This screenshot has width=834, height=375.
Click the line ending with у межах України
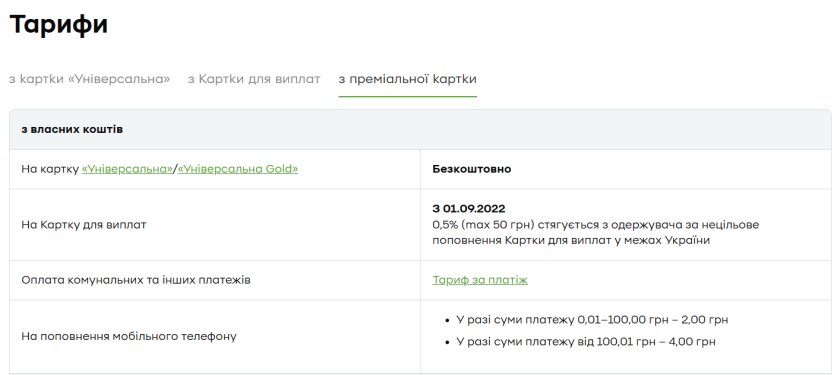tap(571, 240)
